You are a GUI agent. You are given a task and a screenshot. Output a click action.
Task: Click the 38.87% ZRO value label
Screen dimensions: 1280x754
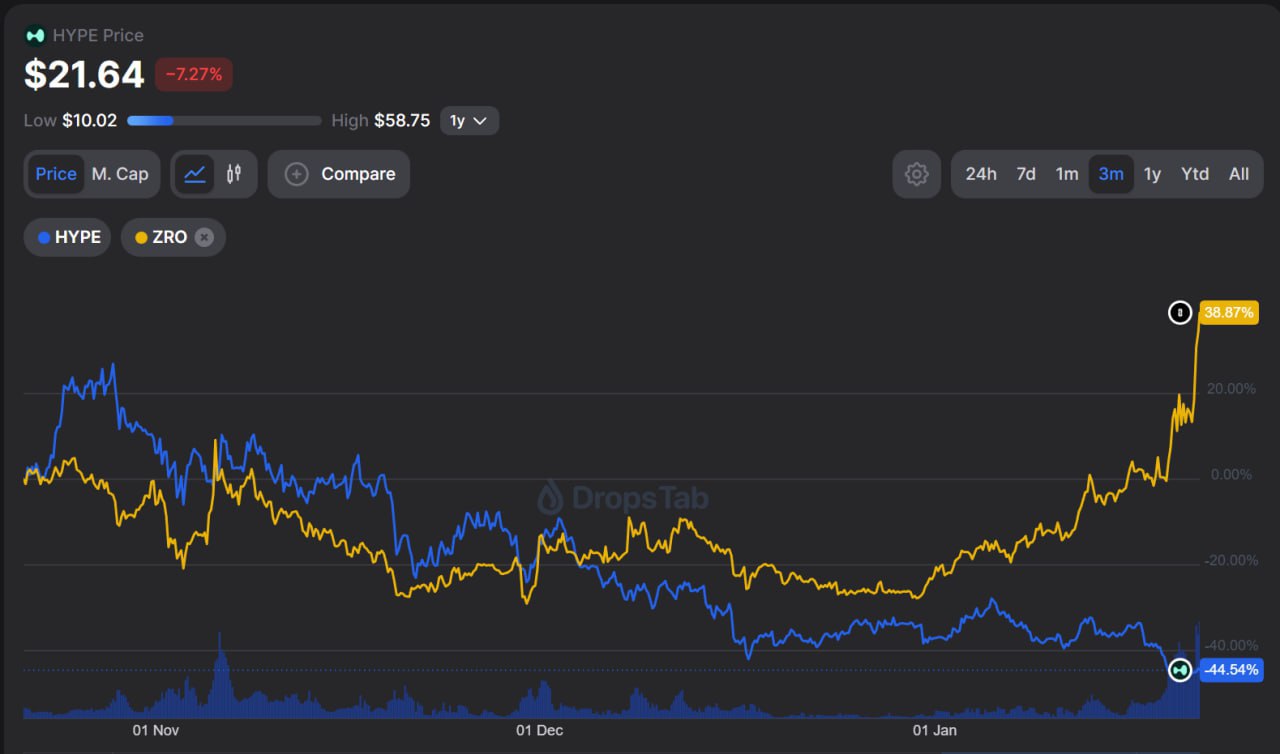pos(1229,313)
